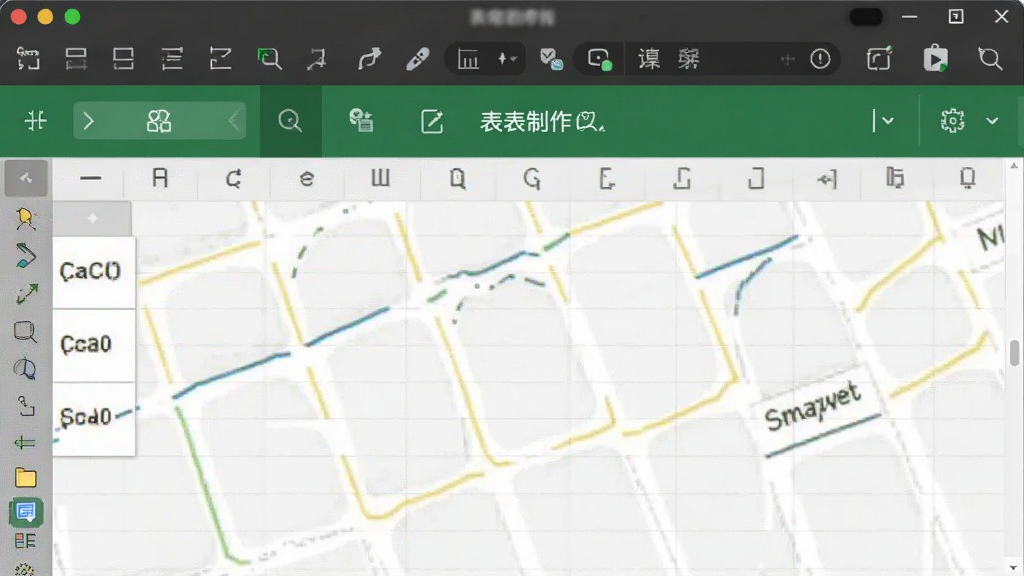Viewport: 1024px width, 576px height.
Task: Click the green magnifier icon in dark toolbar
Action: pyautogui.click(x=269, y=59)
